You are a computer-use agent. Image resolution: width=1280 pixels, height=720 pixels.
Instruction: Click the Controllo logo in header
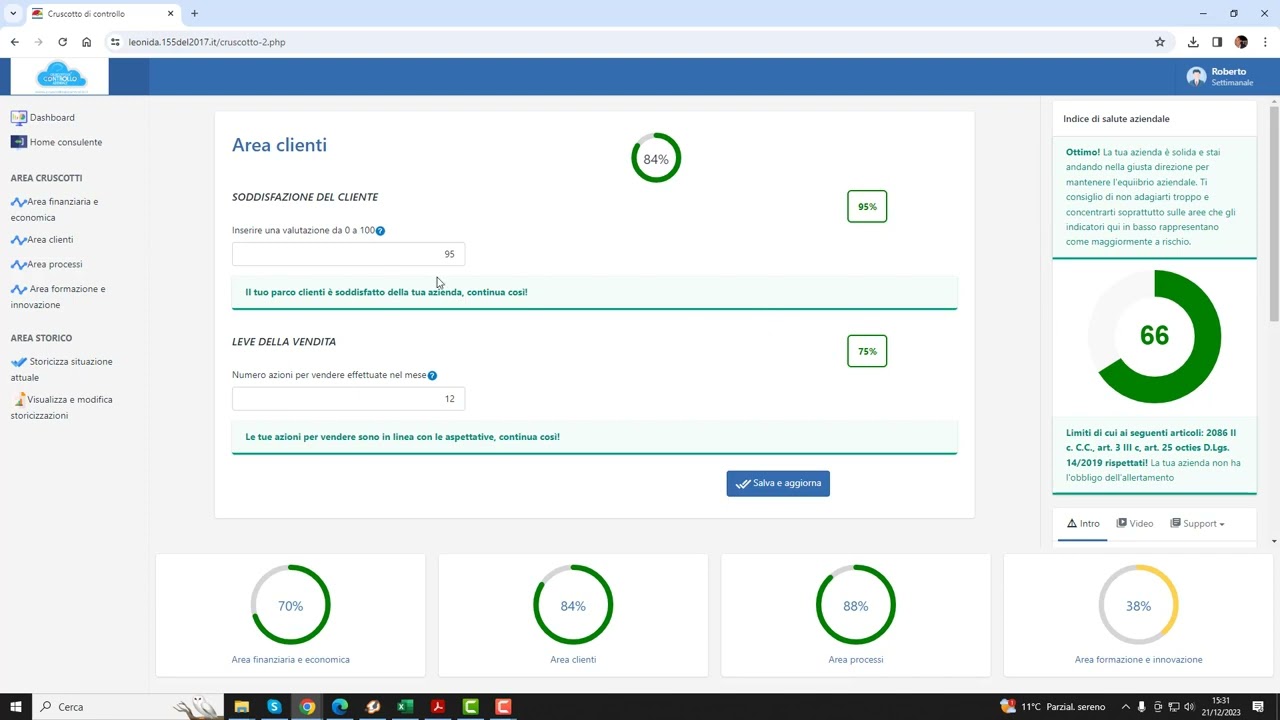(60, 76)
